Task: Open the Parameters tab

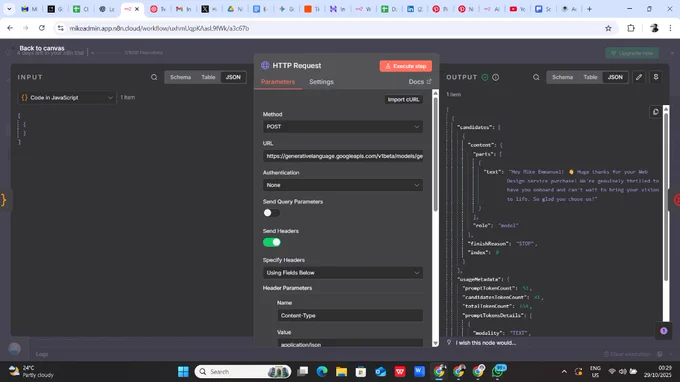Action: pos(278,82)
